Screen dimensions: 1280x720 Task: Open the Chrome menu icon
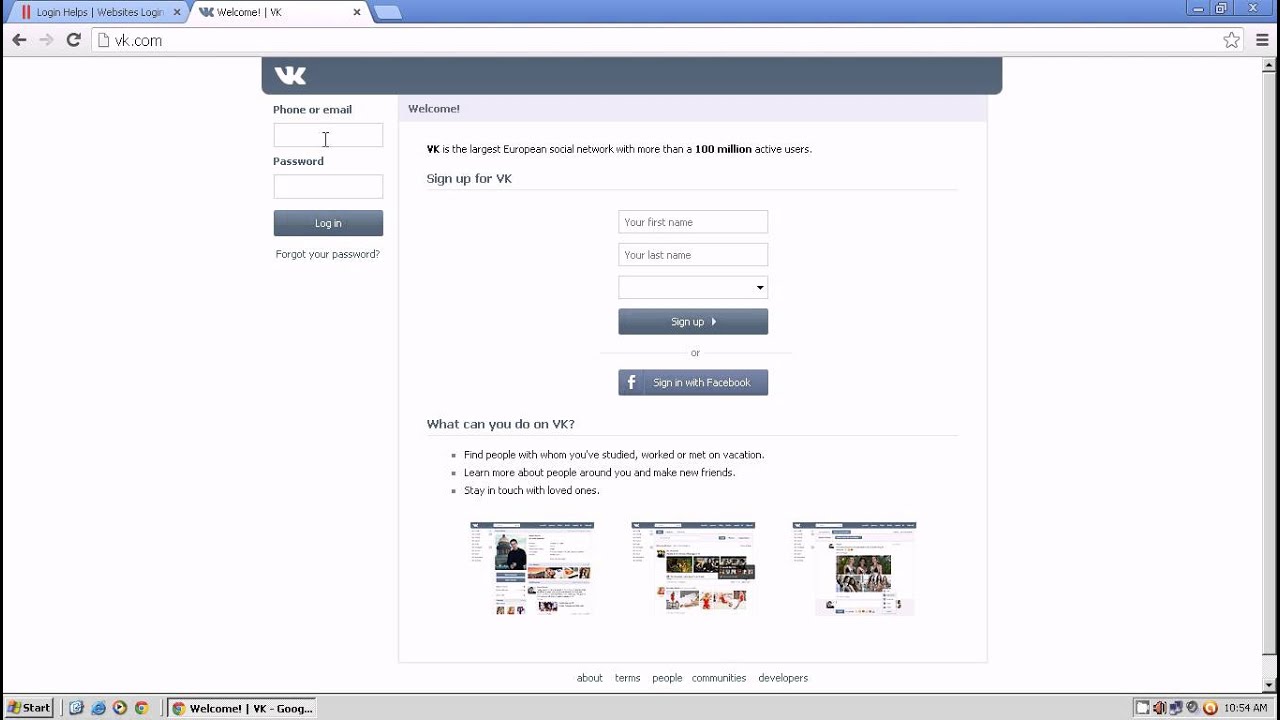point(1262,40)
